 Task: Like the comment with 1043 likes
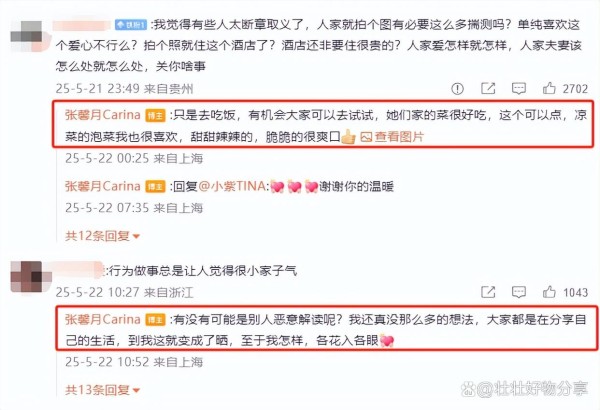pos(549,292)
